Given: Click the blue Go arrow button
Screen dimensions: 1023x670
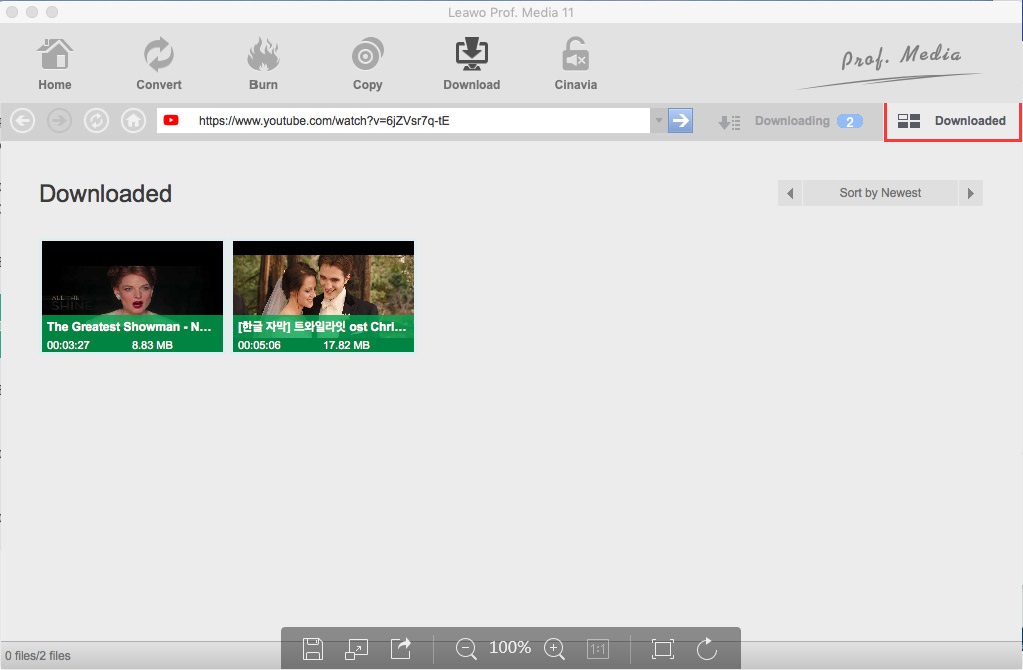Looking at the screenshot, I should 680,121.
